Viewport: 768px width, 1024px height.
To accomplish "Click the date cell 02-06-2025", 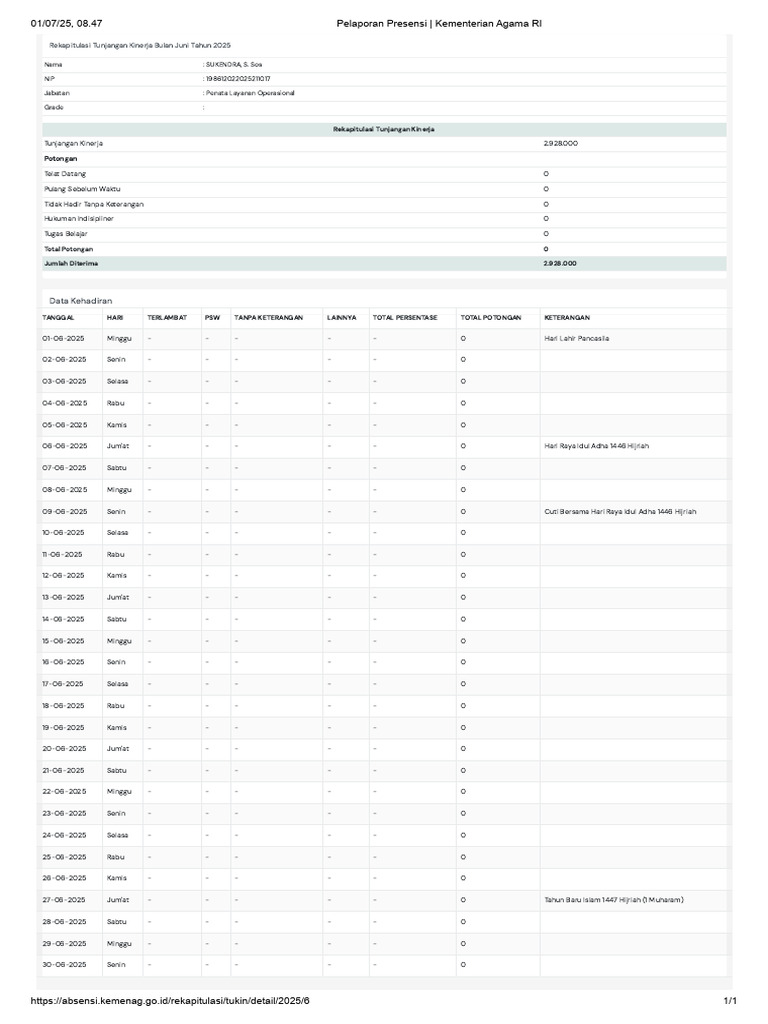I will click(65, 360).
